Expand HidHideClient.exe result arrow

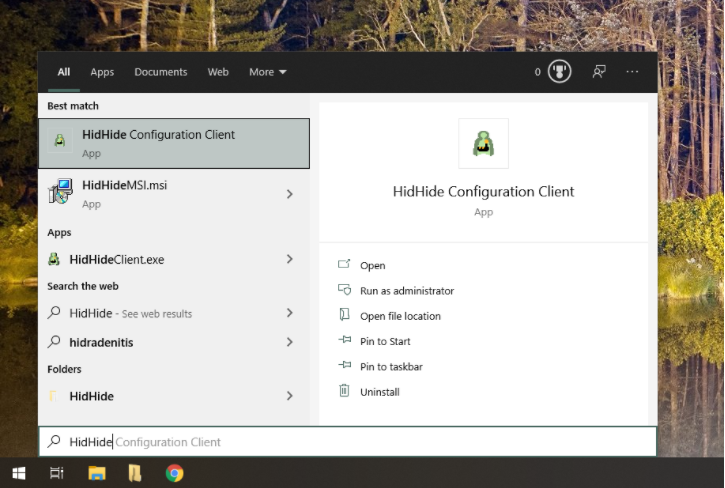289,259
